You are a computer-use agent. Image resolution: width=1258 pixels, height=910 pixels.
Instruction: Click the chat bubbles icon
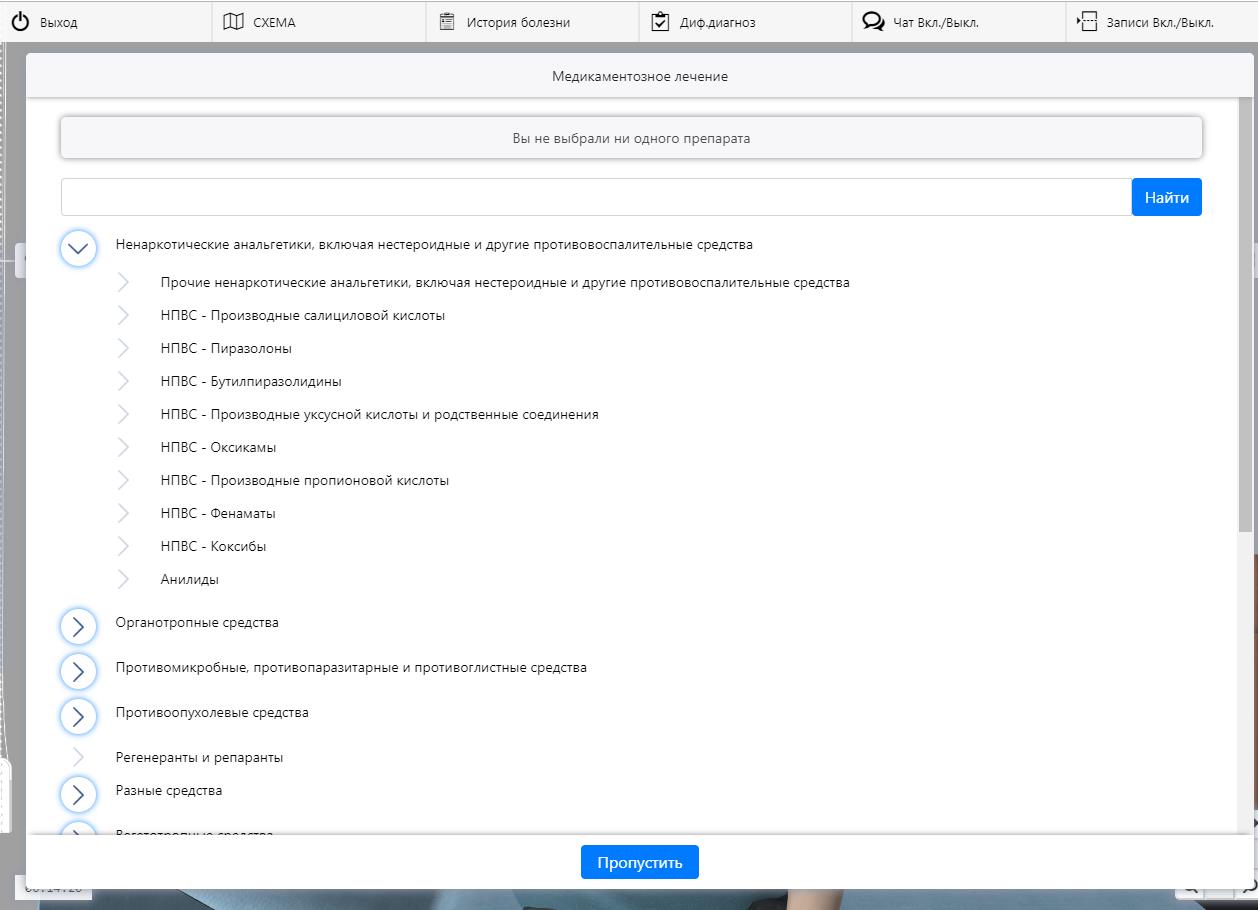coord(873,22)
